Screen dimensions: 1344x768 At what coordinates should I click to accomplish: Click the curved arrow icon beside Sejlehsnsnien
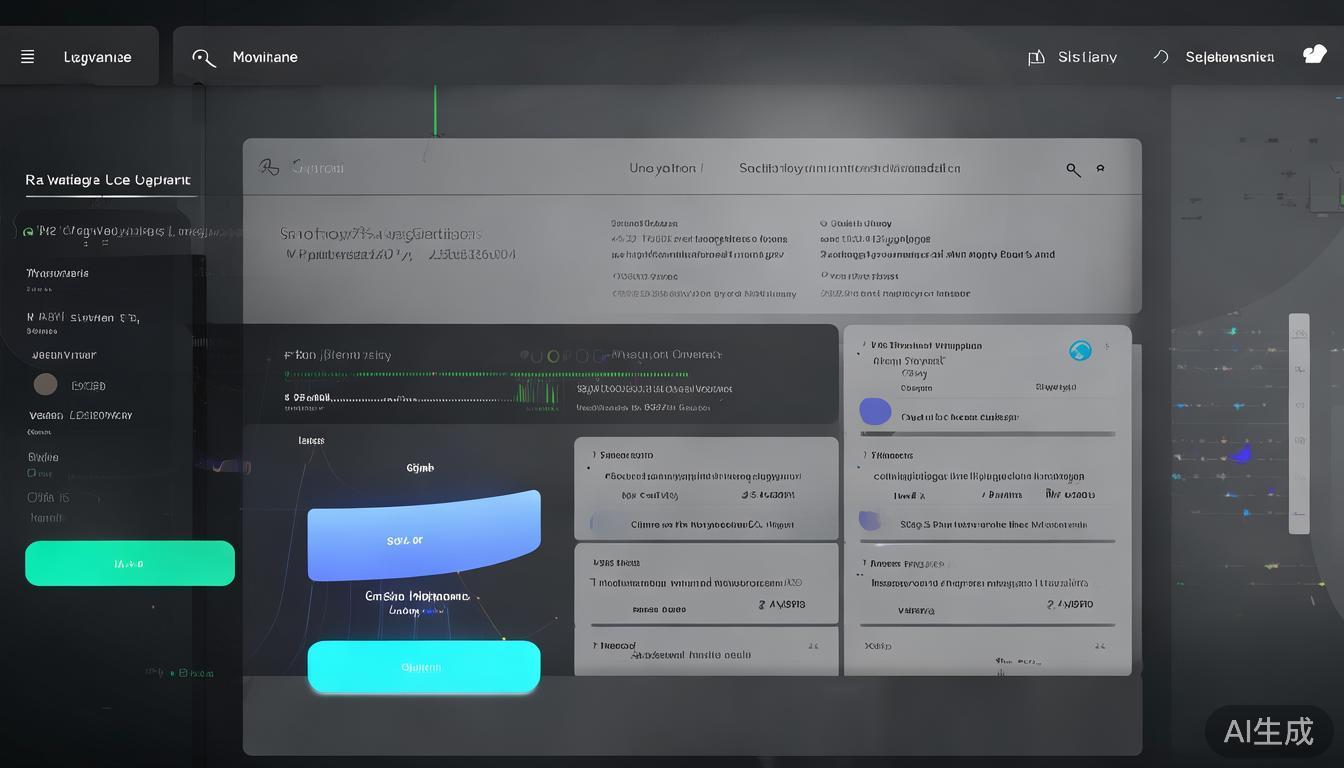[1161, 57]
